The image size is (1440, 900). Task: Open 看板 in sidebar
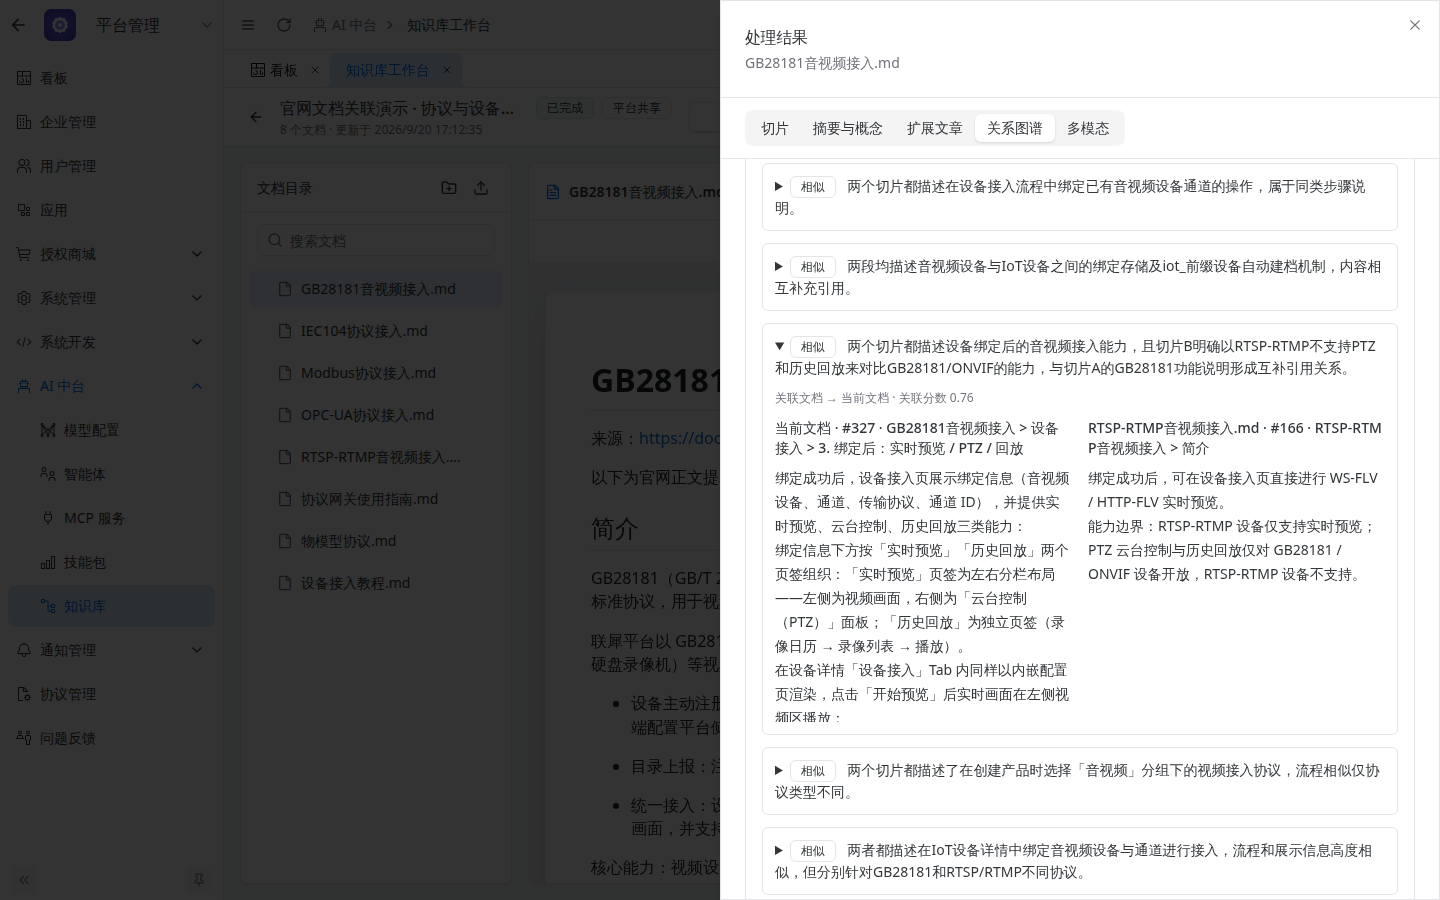(x=111, y=78)
